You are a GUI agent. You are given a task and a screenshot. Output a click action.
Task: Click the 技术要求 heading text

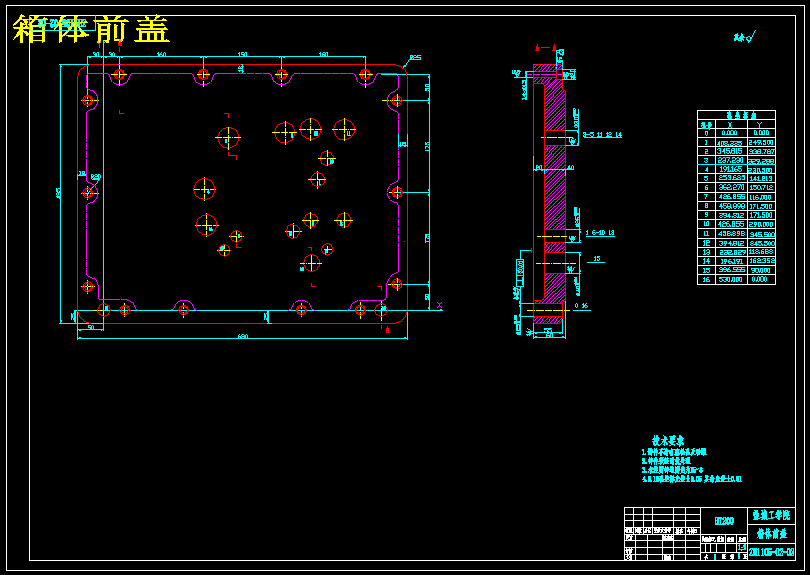(x=668, y=441)
